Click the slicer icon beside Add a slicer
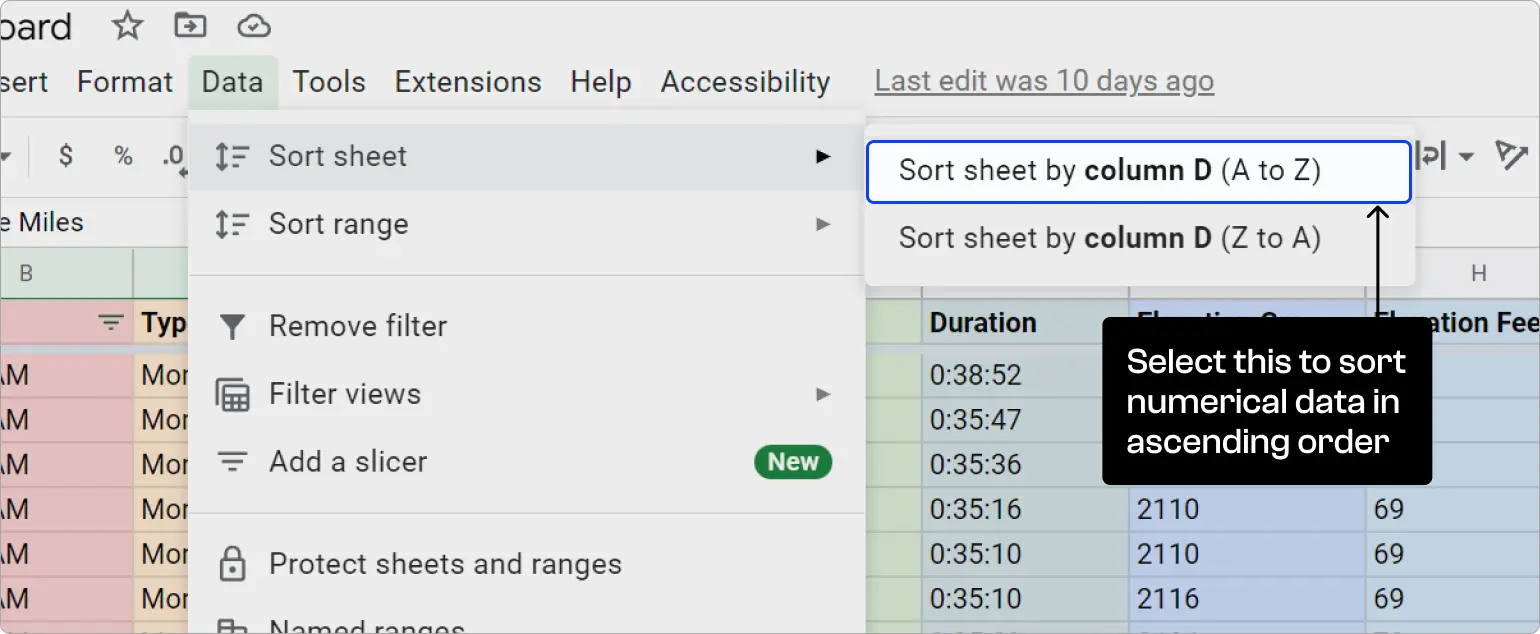 click(x=233, y=461)
